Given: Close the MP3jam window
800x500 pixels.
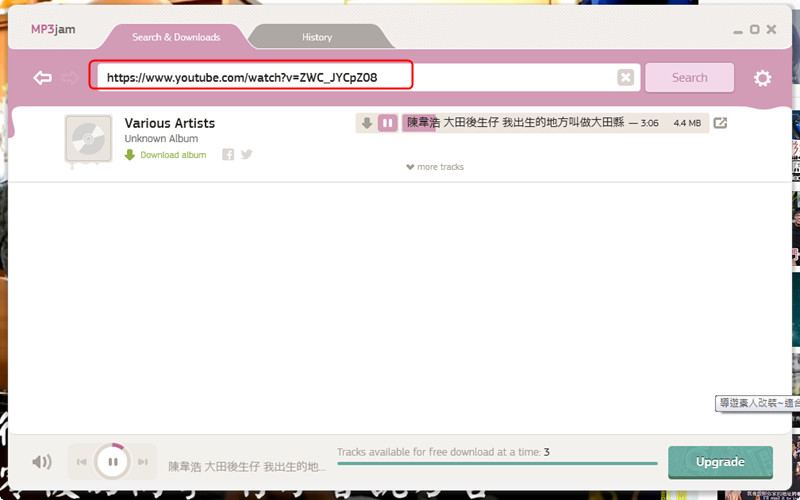Looking at the screenshot, I should tap(771, 30).
